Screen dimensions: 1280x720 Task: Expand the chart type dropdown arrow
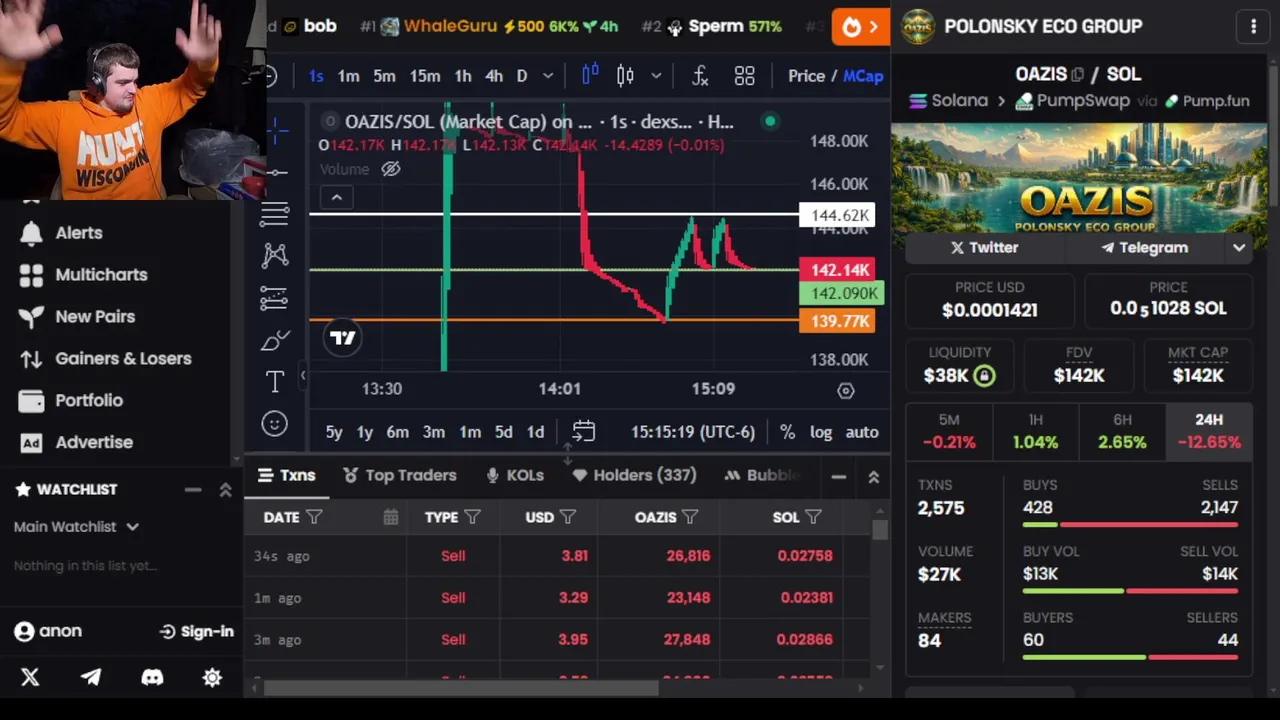pos(656,76)
